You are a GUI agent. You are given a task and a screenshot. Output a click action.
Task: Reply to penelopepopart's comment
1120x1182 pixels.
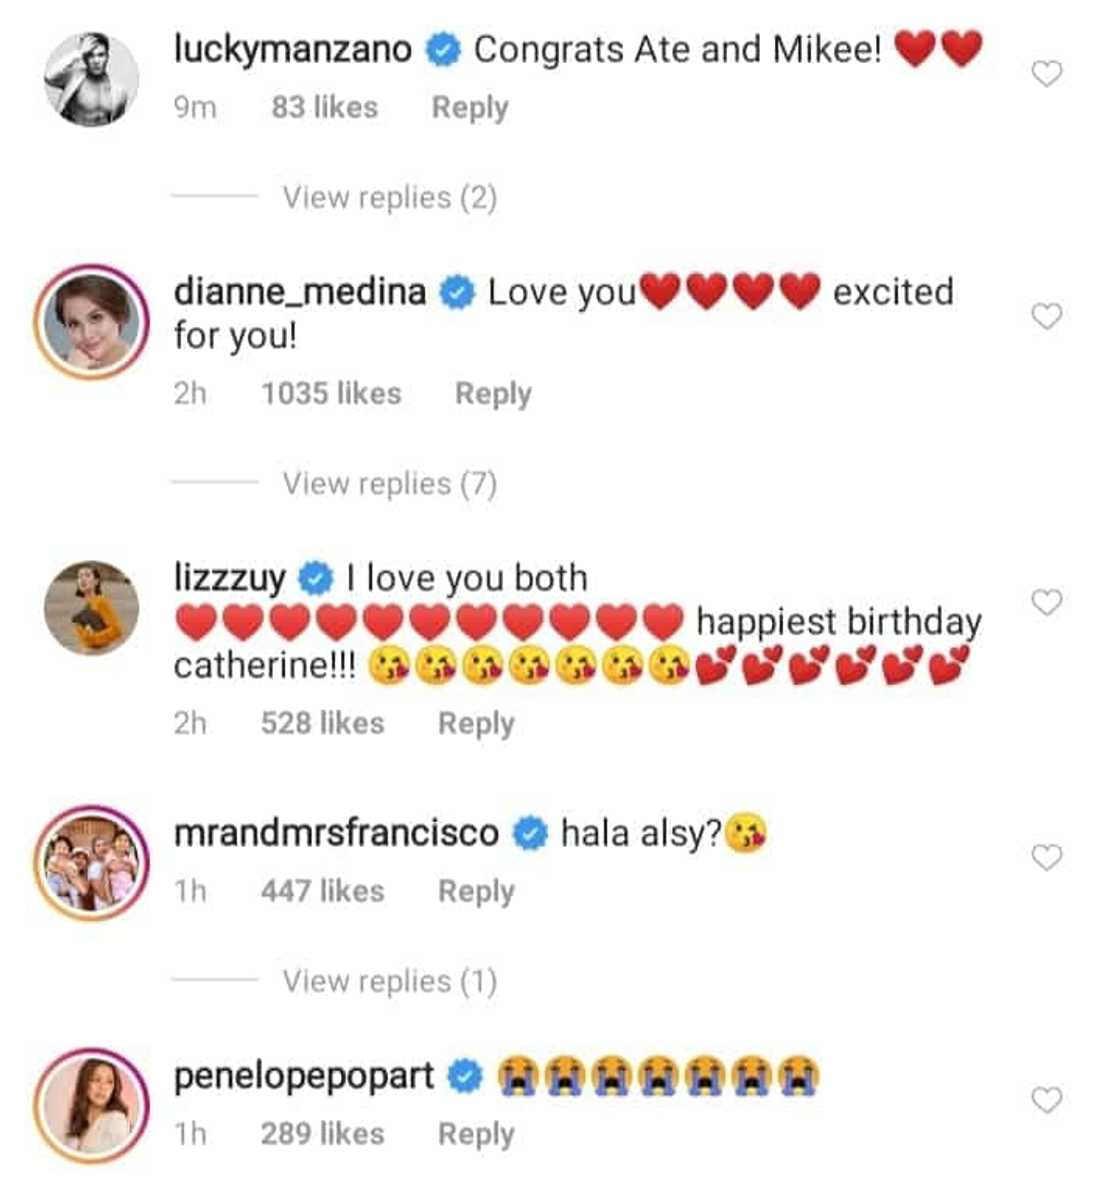476,1134
